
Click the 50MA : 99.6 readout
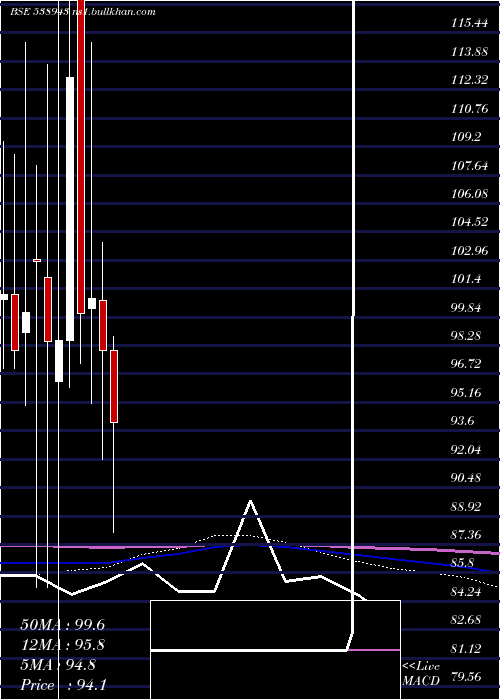pyautogui.click(x=62, y=625)
